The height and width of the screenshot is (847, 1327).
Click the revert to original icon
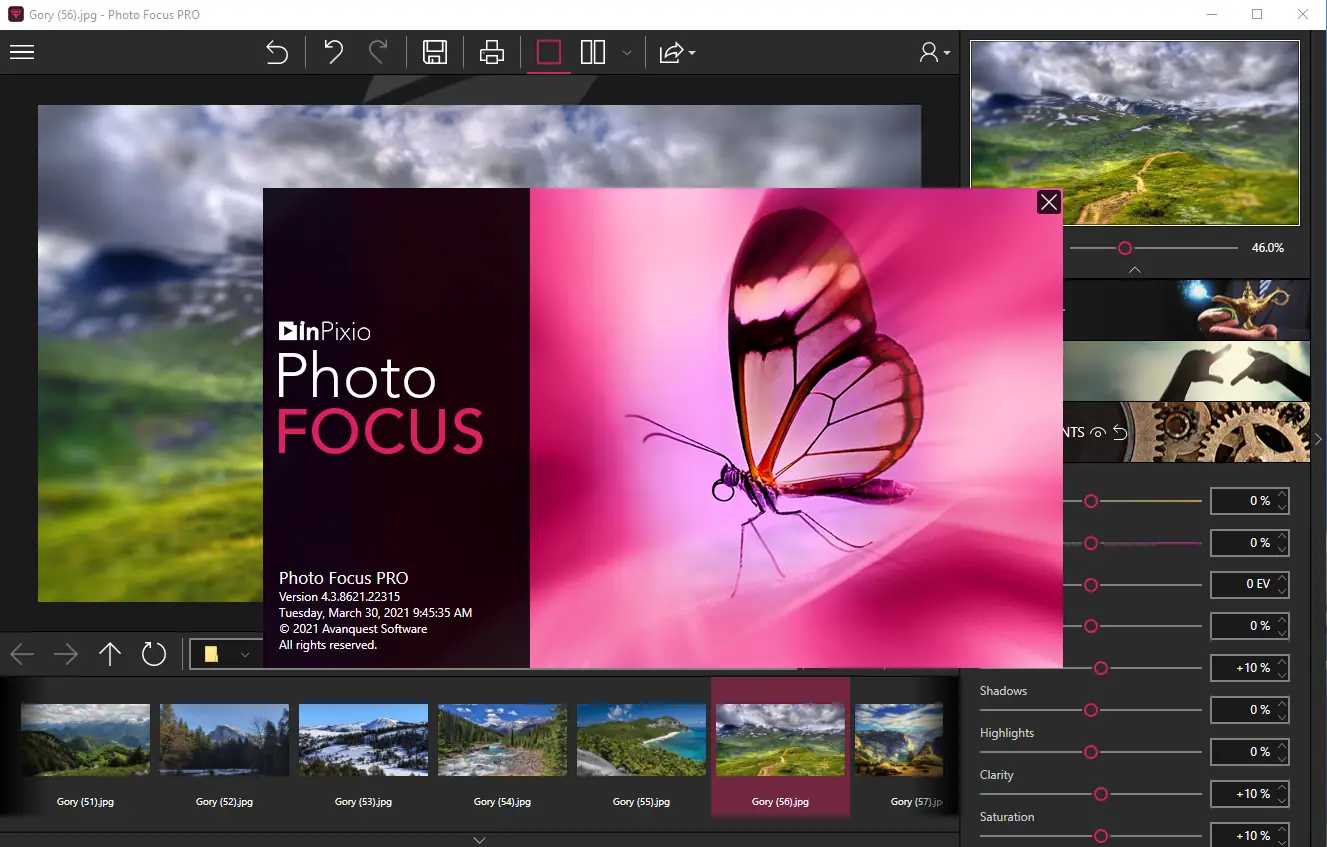click(277, 53)
